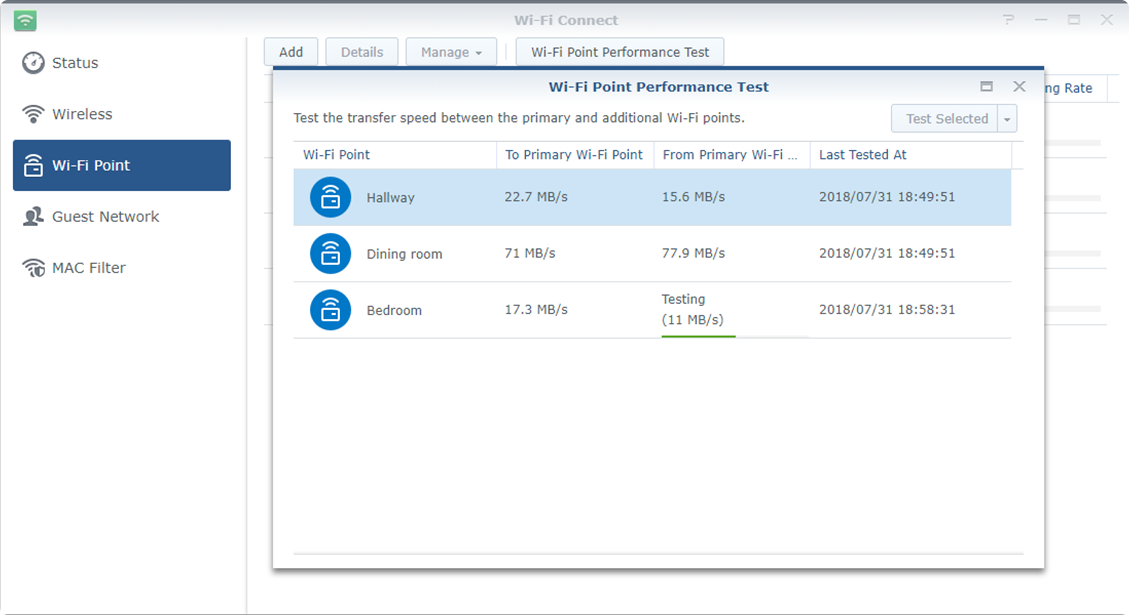Click the Wi-Fi Connect app icon
Image resolution: width=1129 pixels, height=615 pixels.
tap(25, 20)
